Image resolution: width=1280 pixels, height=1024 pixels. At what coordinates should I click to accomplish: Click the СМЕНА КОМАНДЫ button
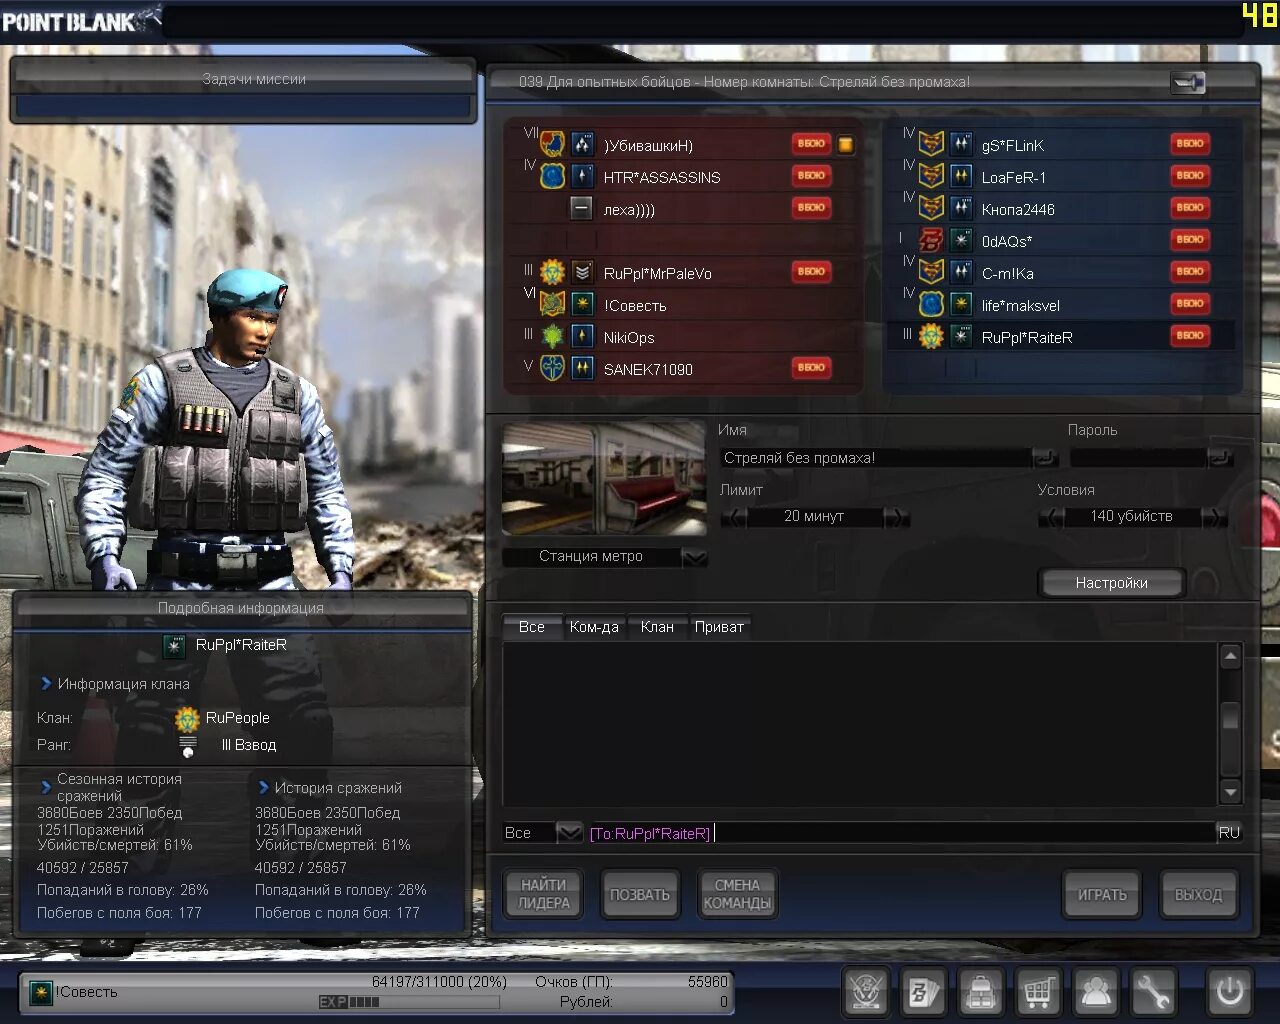tap(737, 894)
